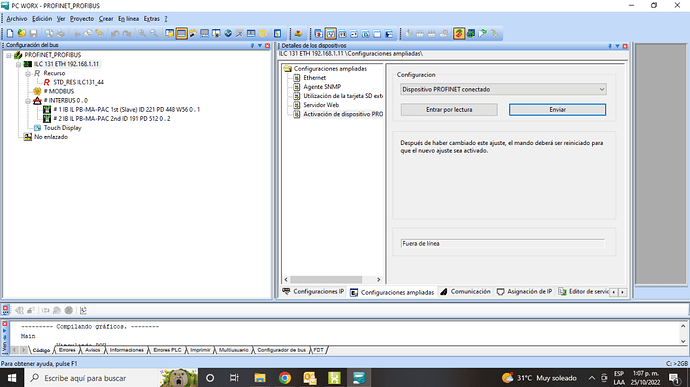Open the Extras menu
This screenshot has height=387, width=690.
coord(152,18)
